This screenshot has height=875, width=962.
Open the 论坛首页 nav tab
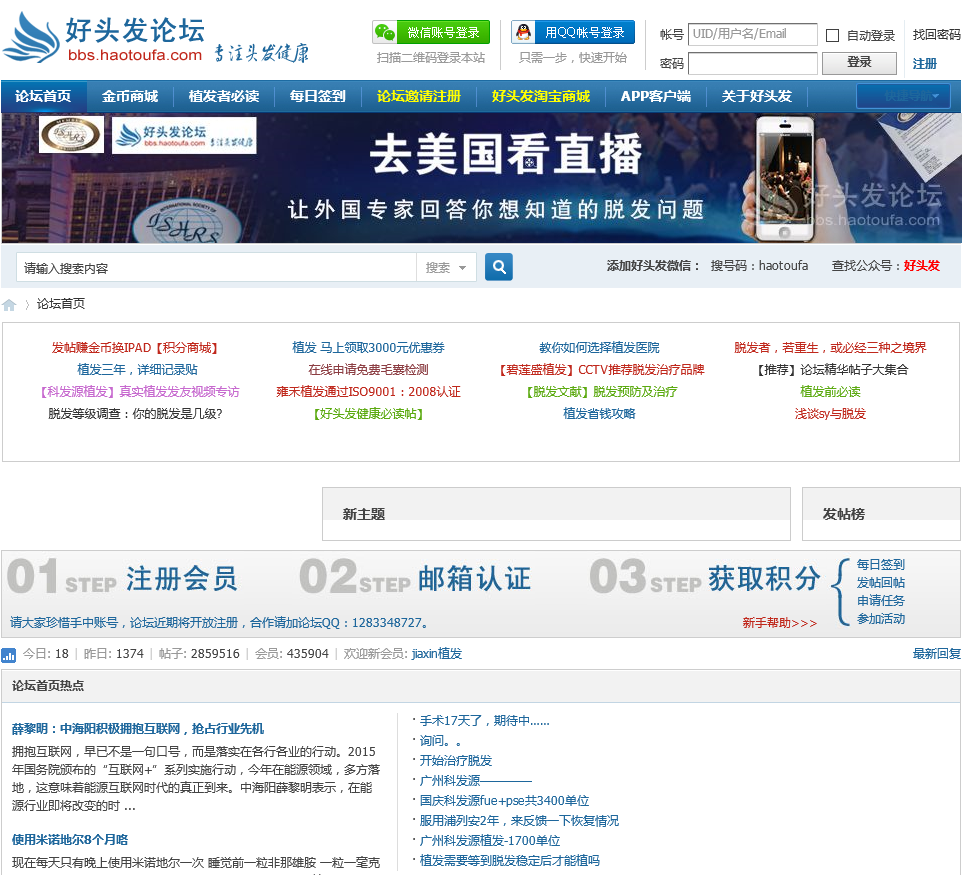(43, 96)
